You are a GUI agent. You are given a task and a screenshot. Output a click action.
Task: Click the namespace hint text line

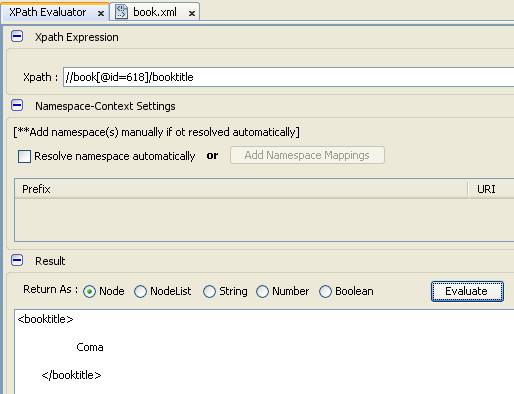pos(156,132)
